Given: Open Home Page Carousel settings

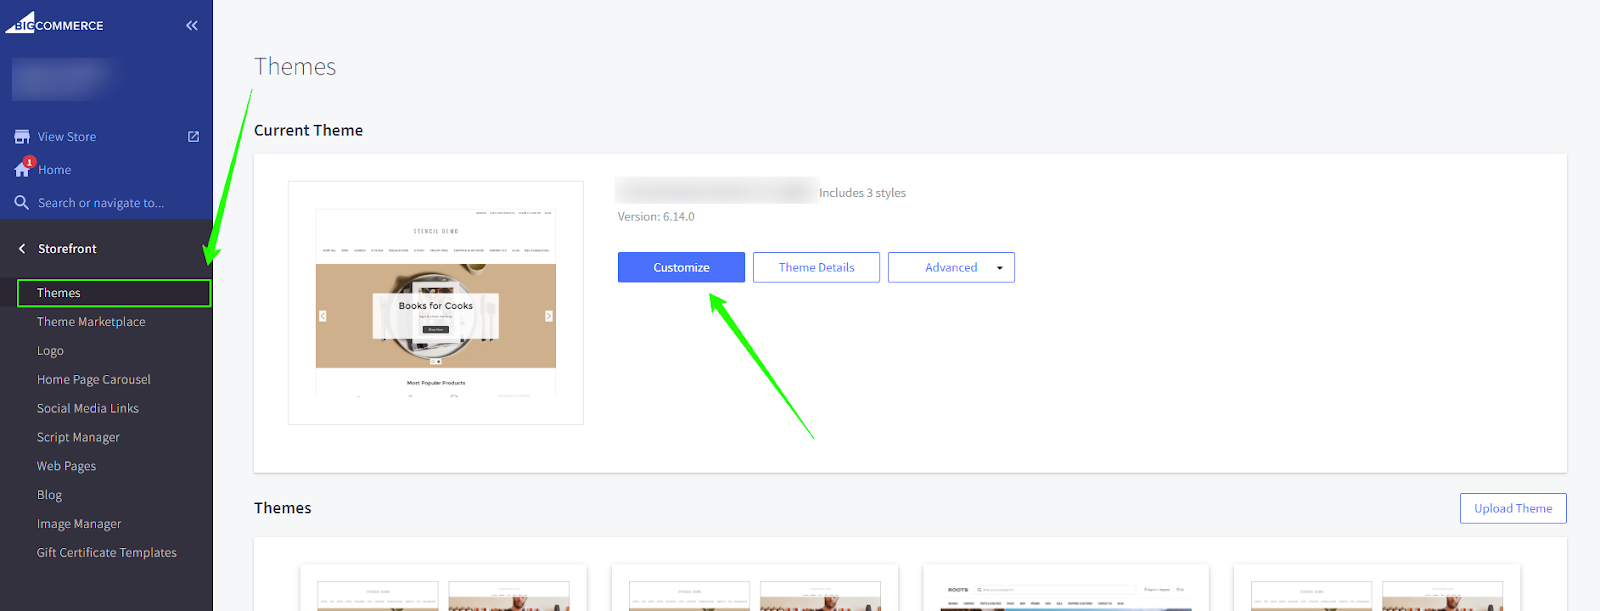Looking at the screenshot, I should click(94, 380).
